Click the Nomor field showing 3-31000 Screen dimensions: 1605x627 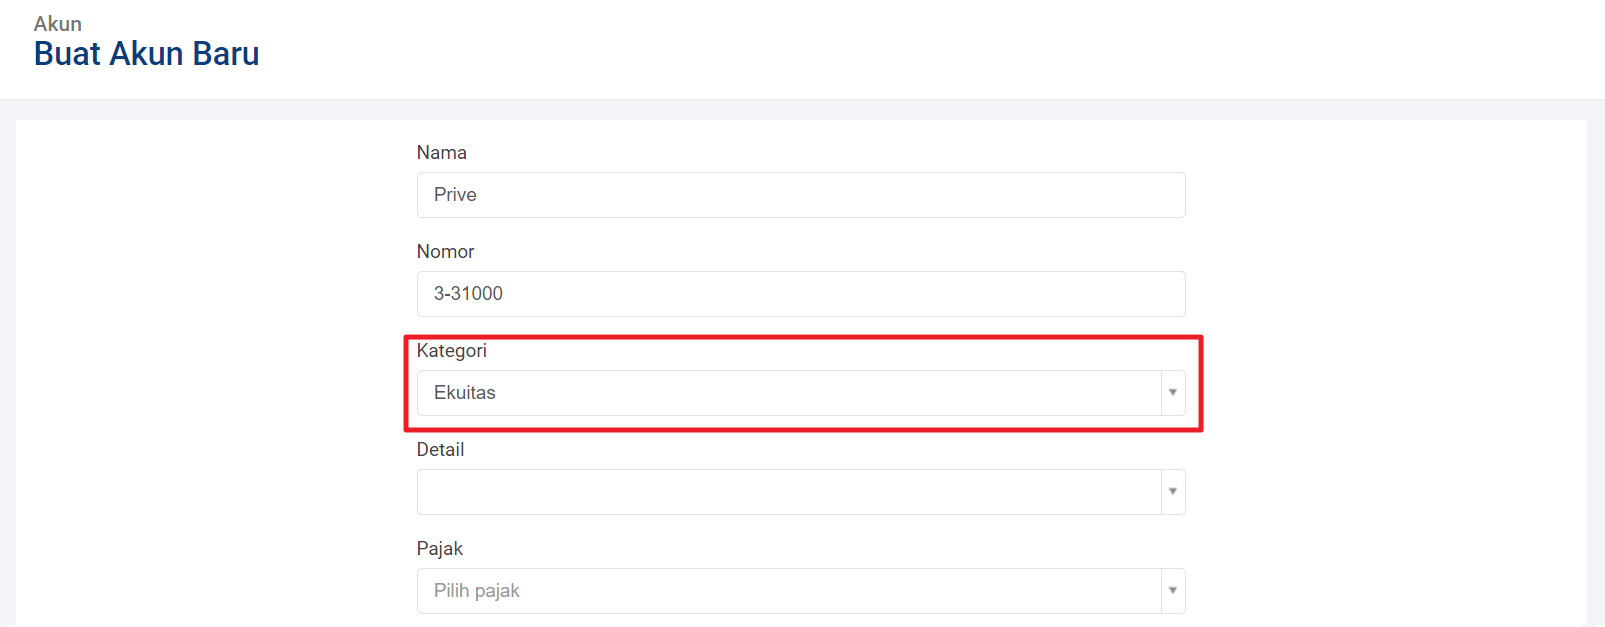point(800,294)
